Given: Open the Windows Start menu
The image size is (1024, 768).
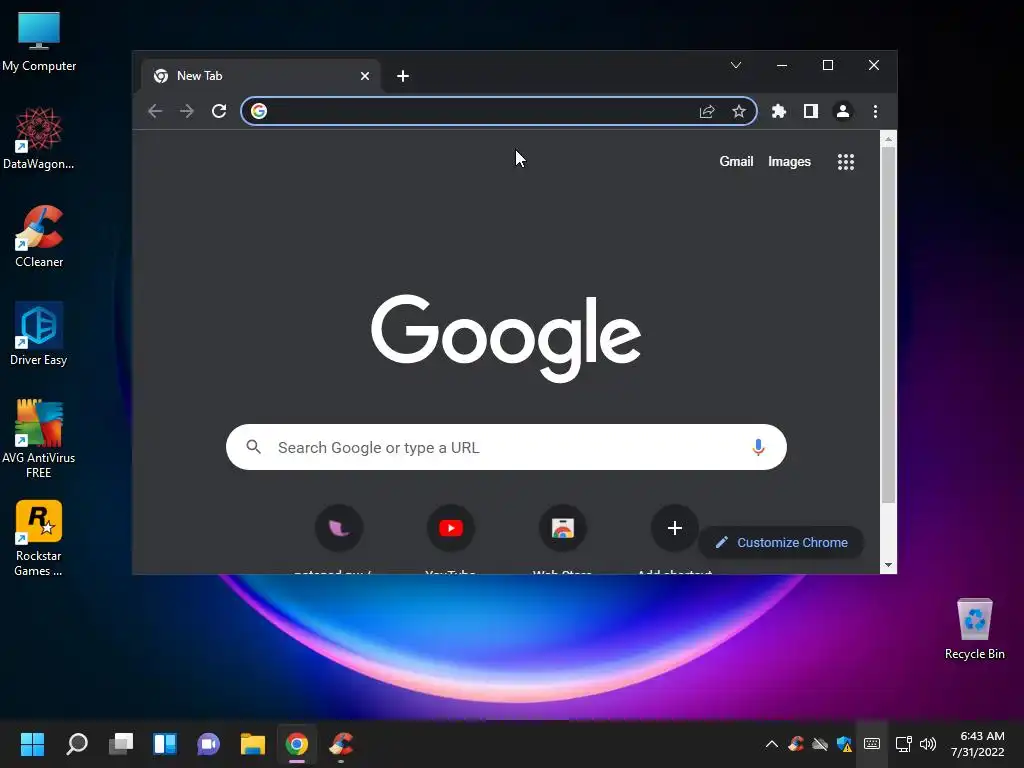Looking at the screenshot, I should coord(32,744).
